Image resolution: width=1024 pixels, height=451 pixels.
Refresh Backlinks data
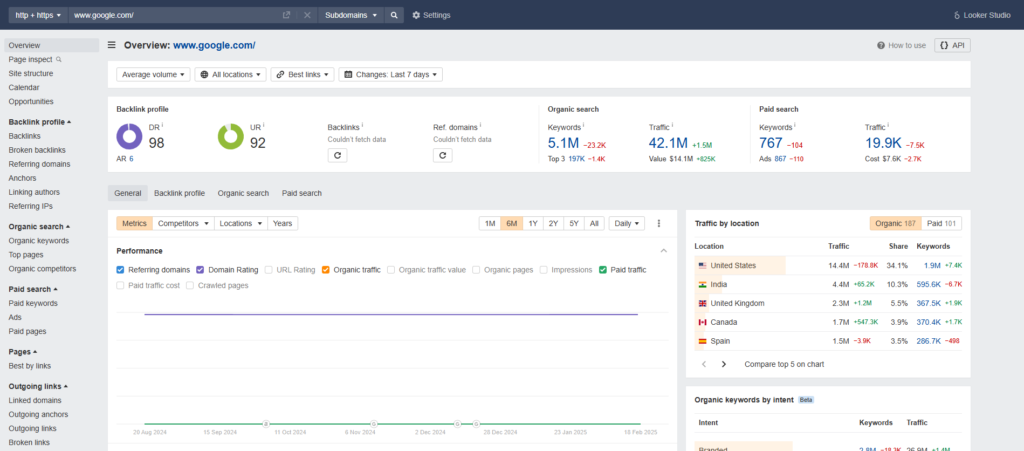[x=337, y=155]
